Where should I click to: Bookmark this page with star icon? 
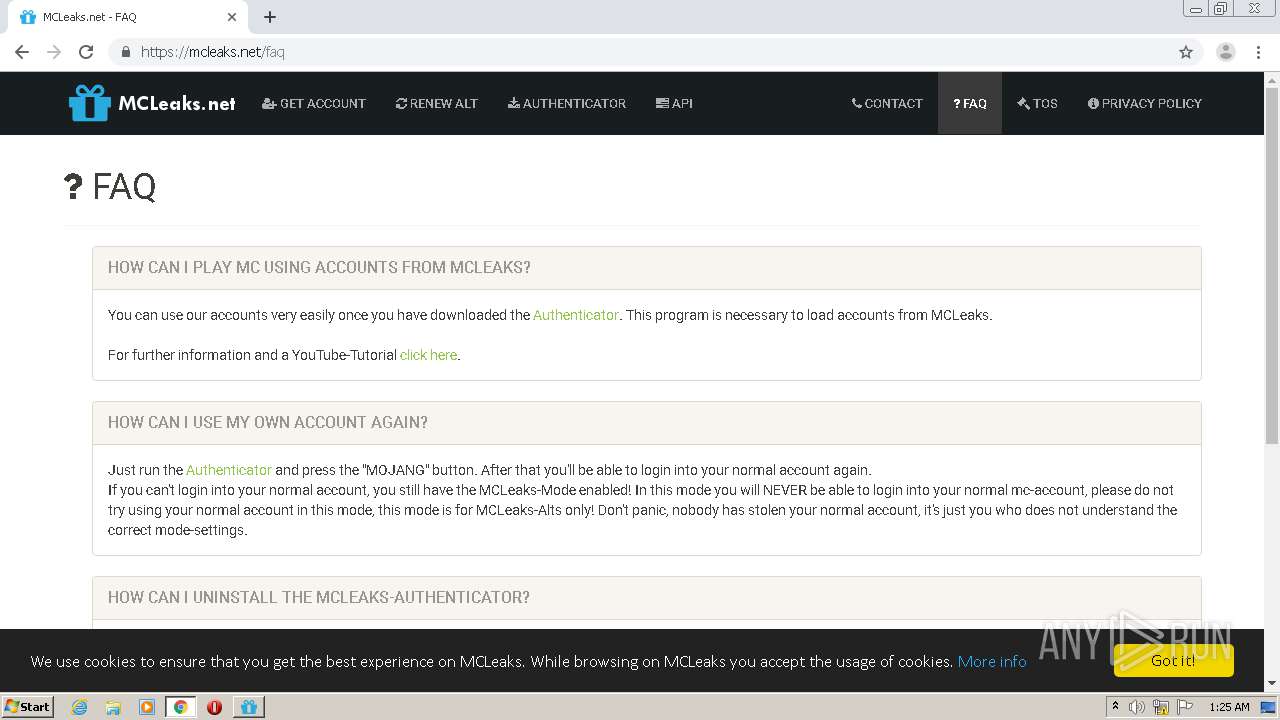coord(1186,52)
